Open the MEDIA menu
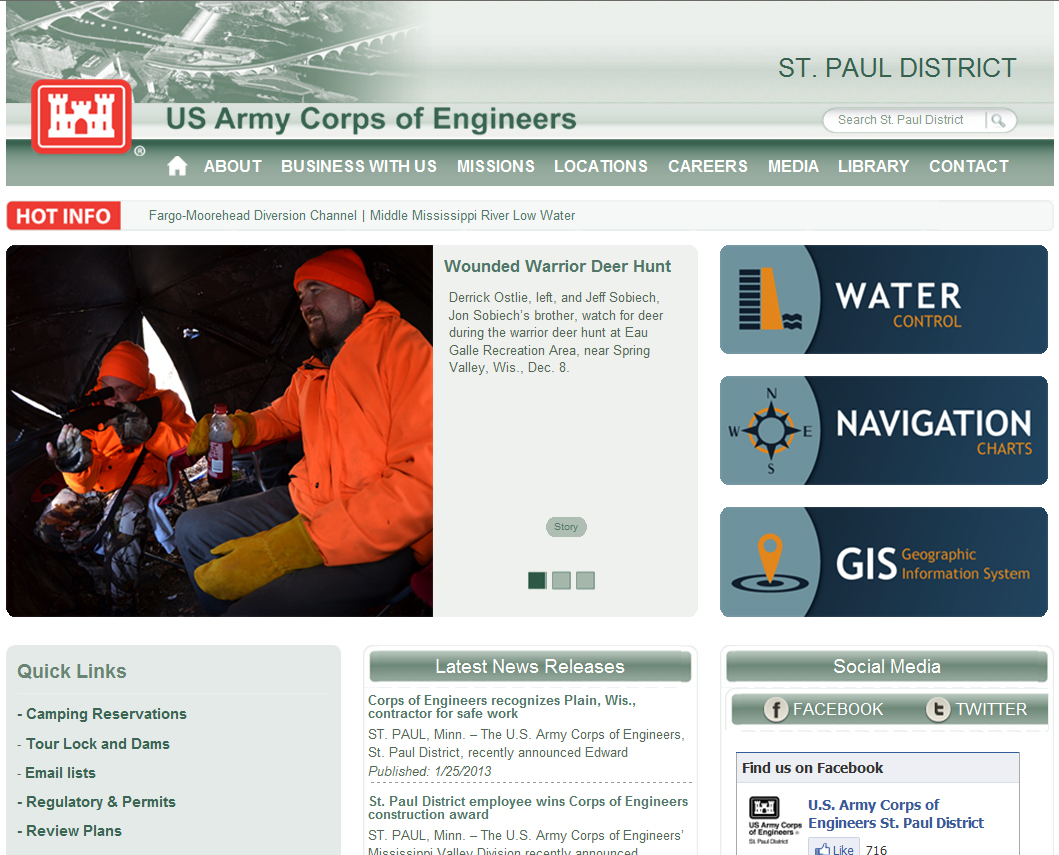The image size is (1059, 855). tap(793, 166)
